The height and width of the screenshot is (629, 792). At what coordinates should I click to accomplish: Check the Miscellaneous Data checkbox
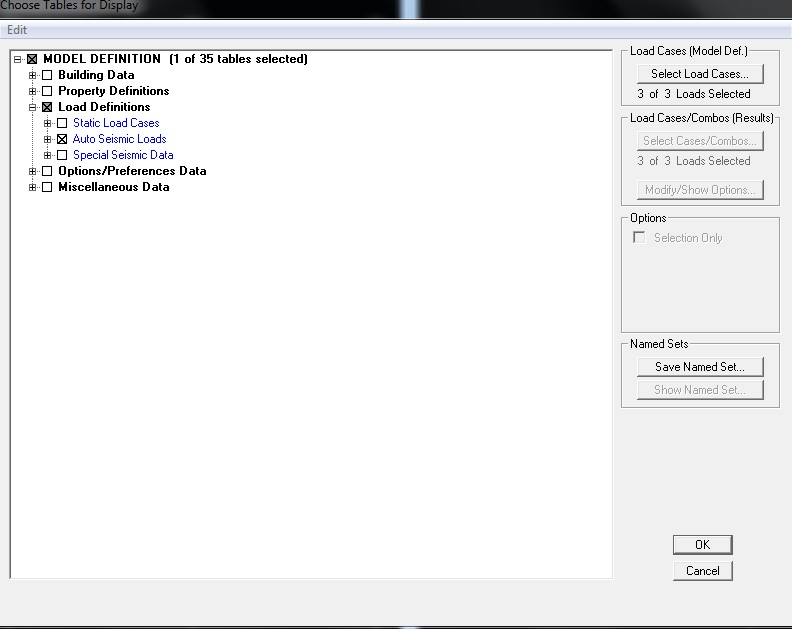point(47,187)
